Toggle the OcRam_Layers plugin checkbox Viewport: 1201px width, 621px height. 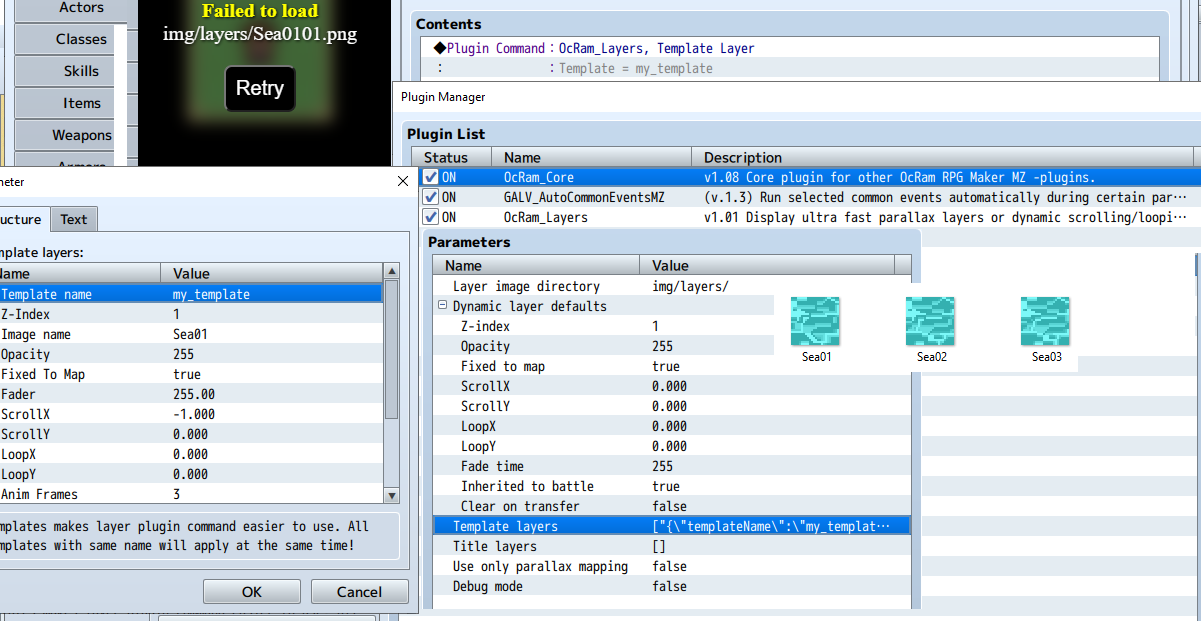(430, 217)
